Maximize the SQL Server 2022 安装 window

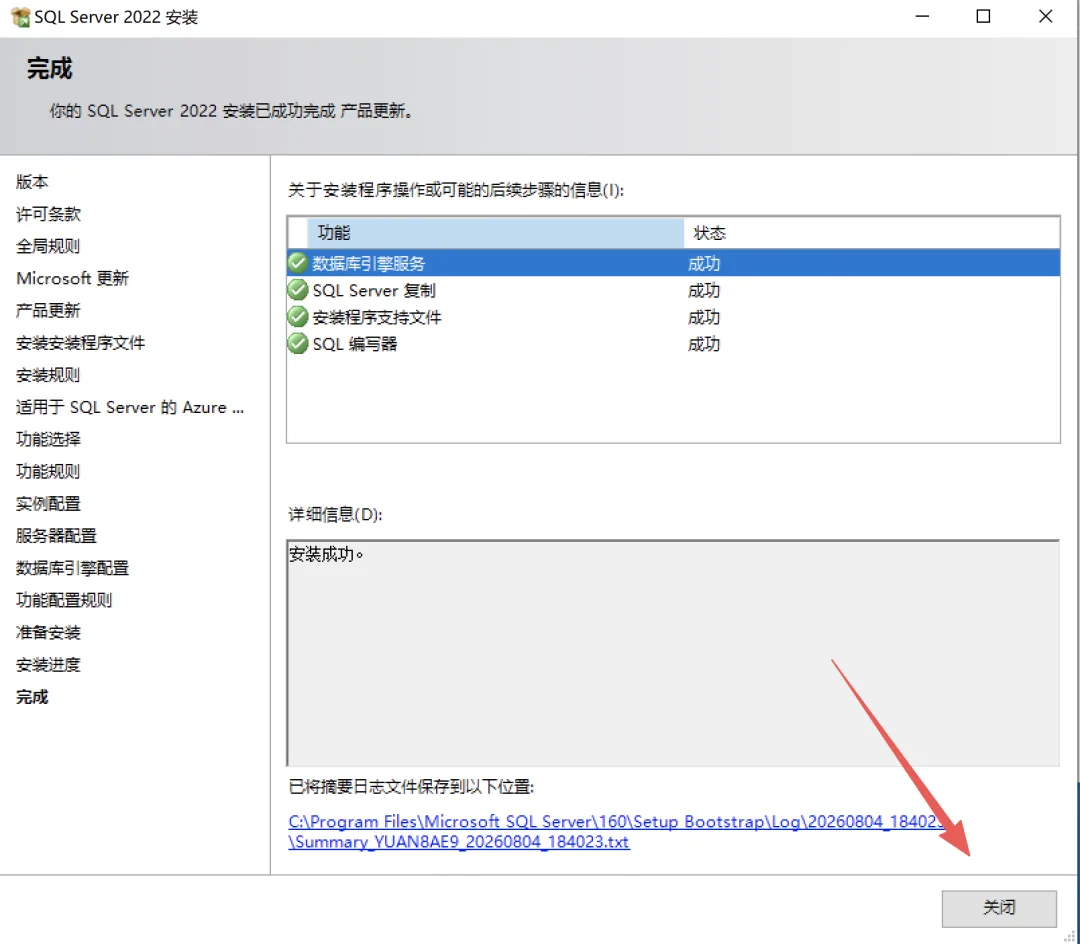[x=984, y=17]
